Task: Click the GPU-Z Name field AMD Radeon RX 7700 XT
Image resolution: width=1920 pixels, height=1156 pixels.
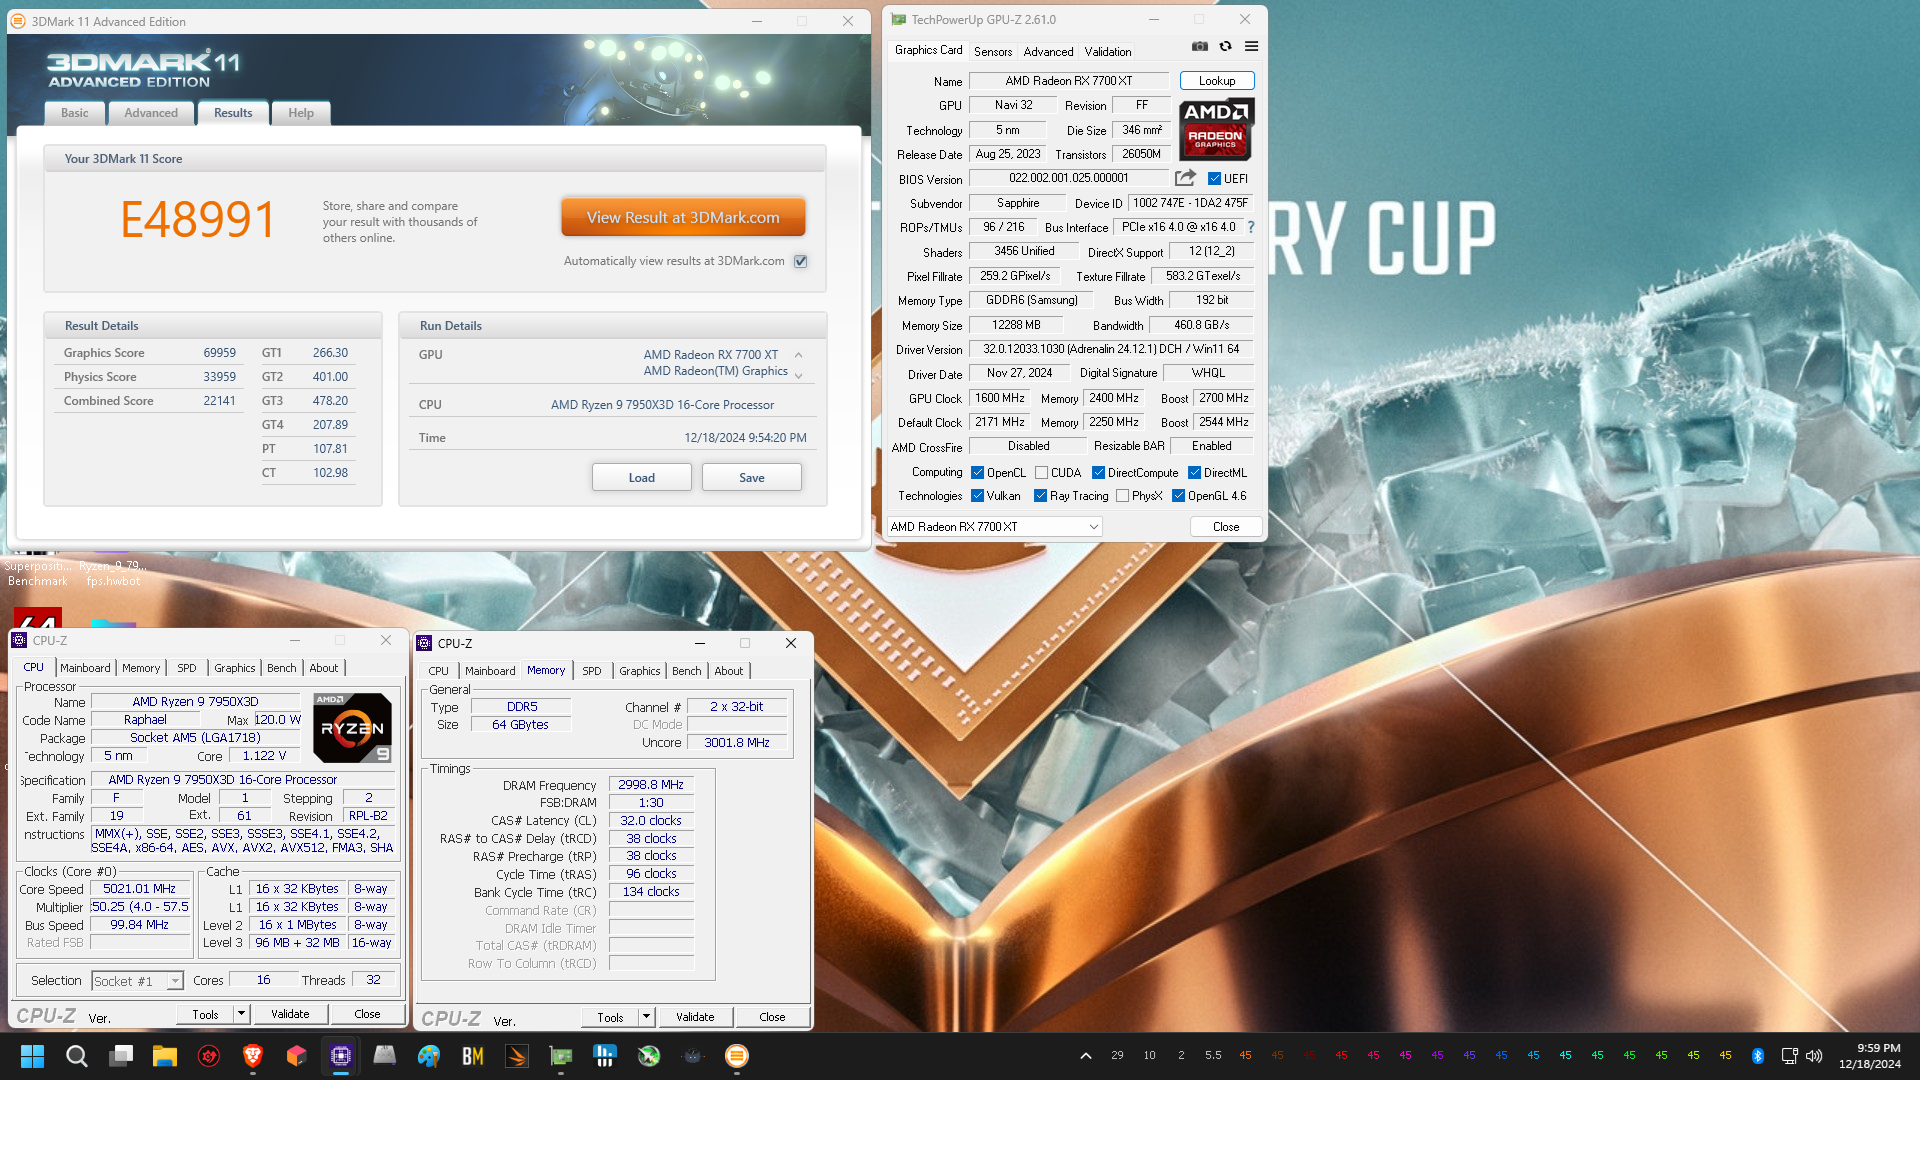Action: (x=1069, y=81)
